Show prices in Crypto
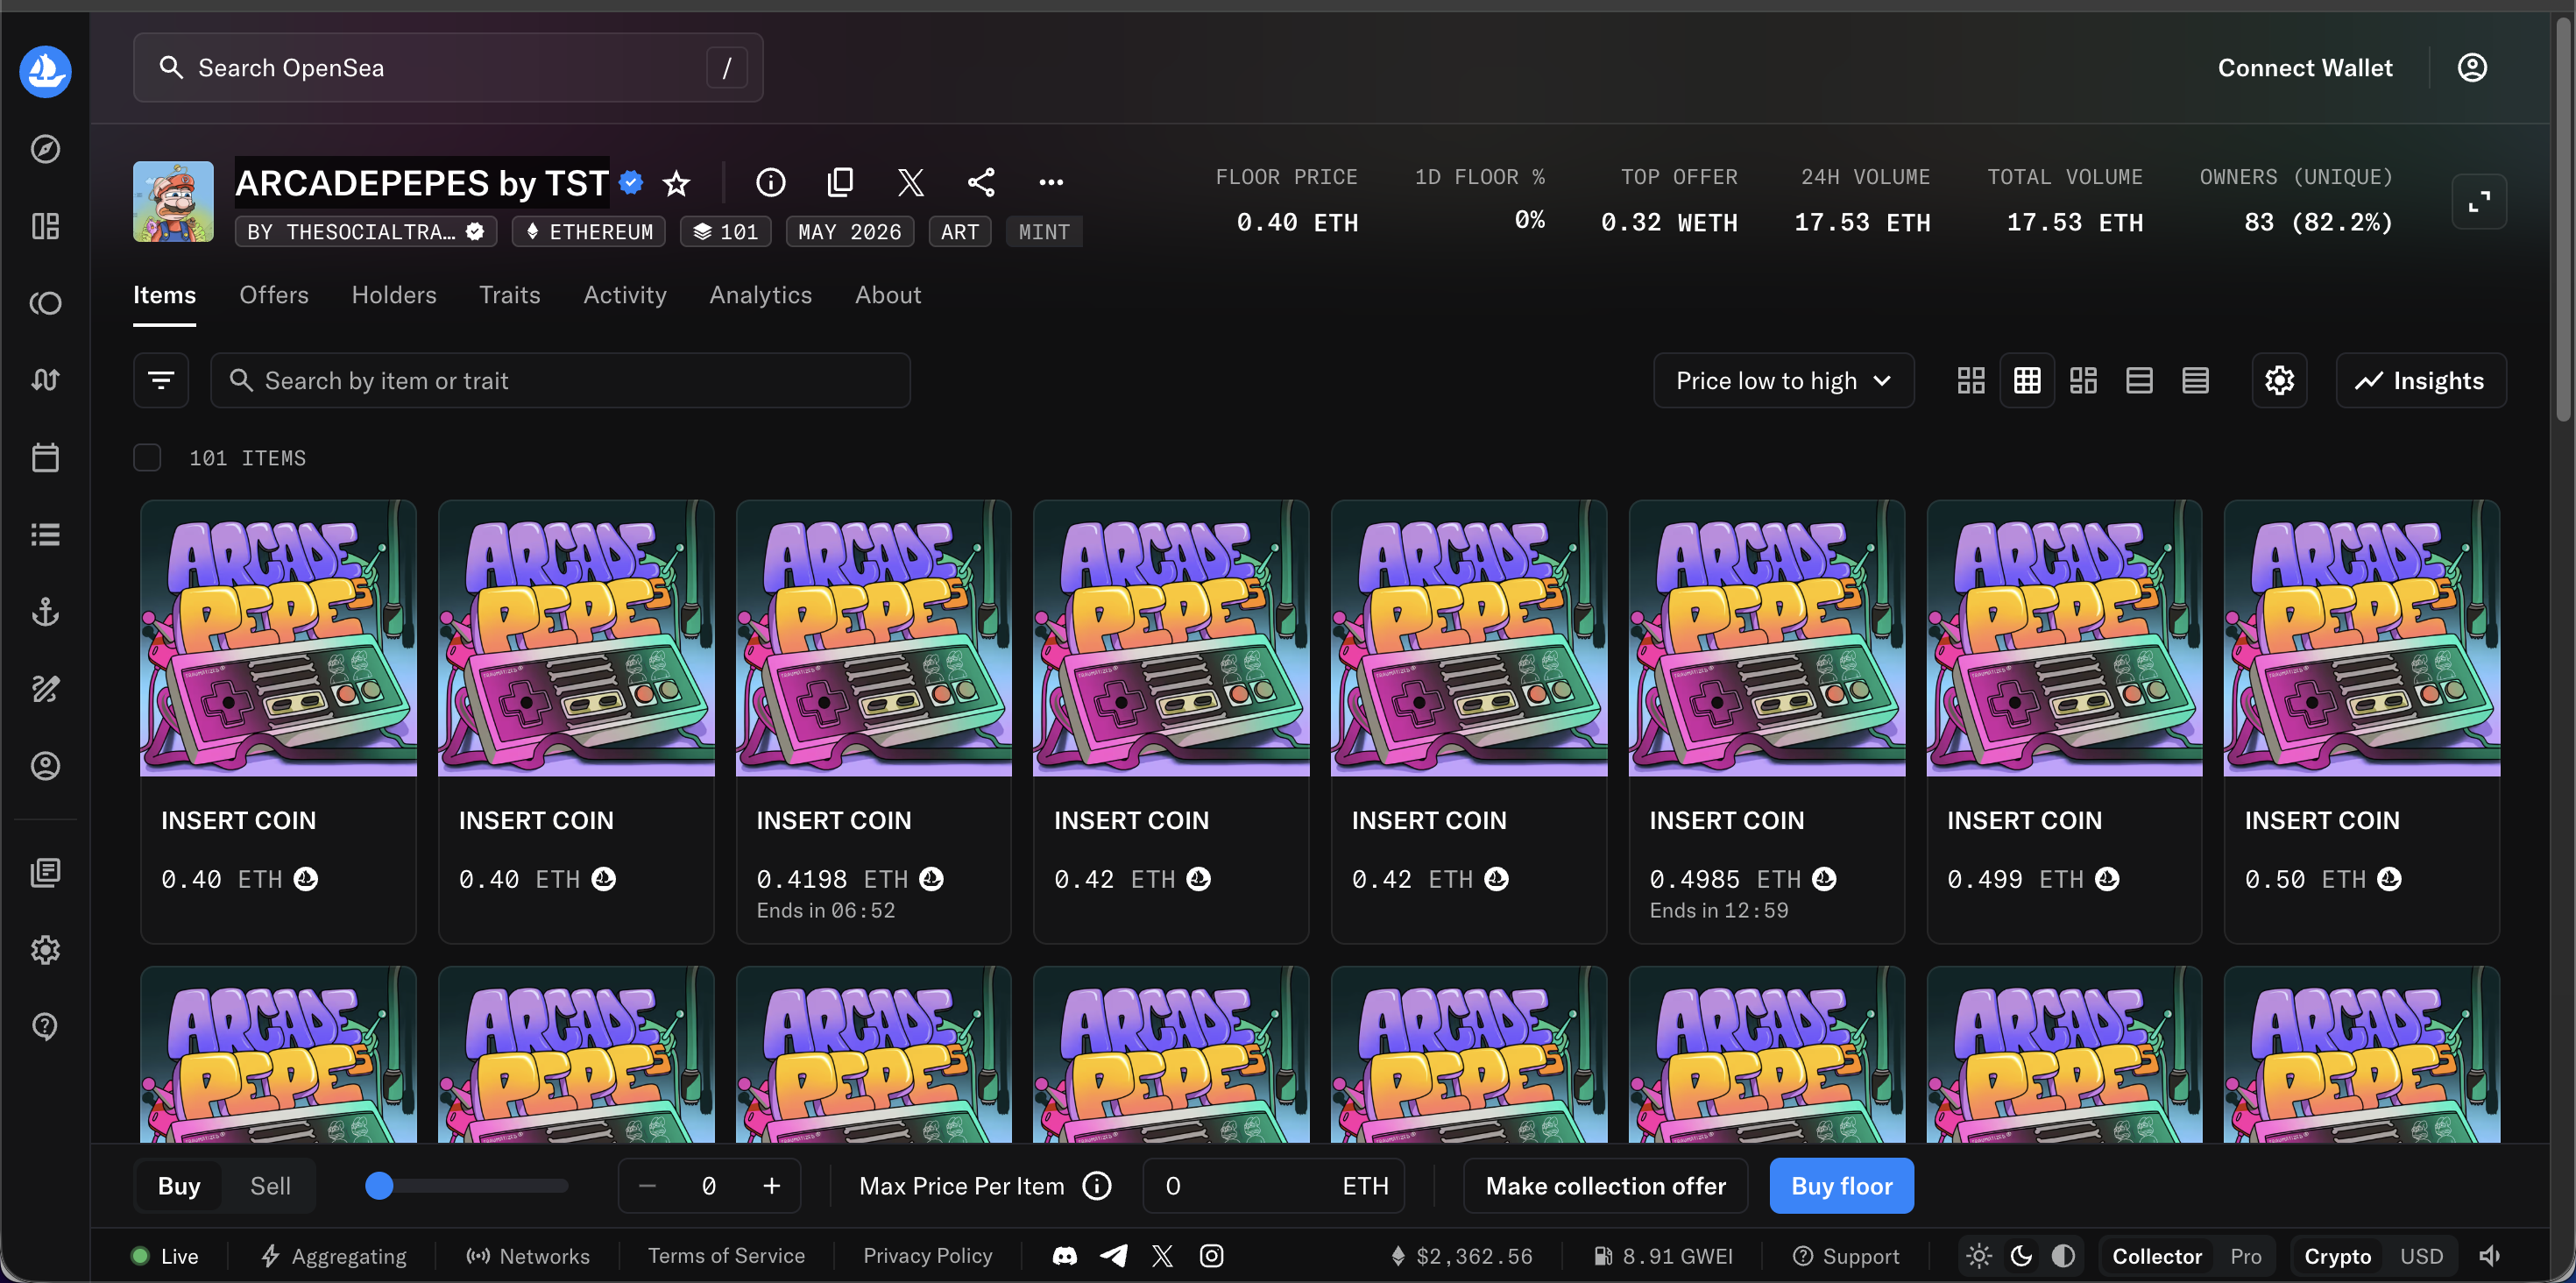Image resolution: width=2576 pixels, height=1283 pixels. (2337, 1255)
